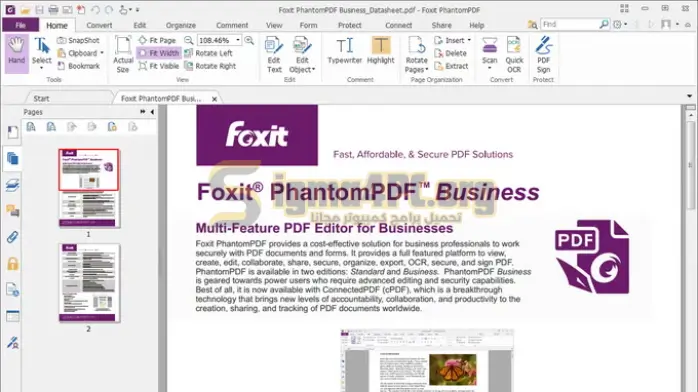The height and width of the screenshot is (392, 698).
Task: Select the Hand tool
Action: 16,54
